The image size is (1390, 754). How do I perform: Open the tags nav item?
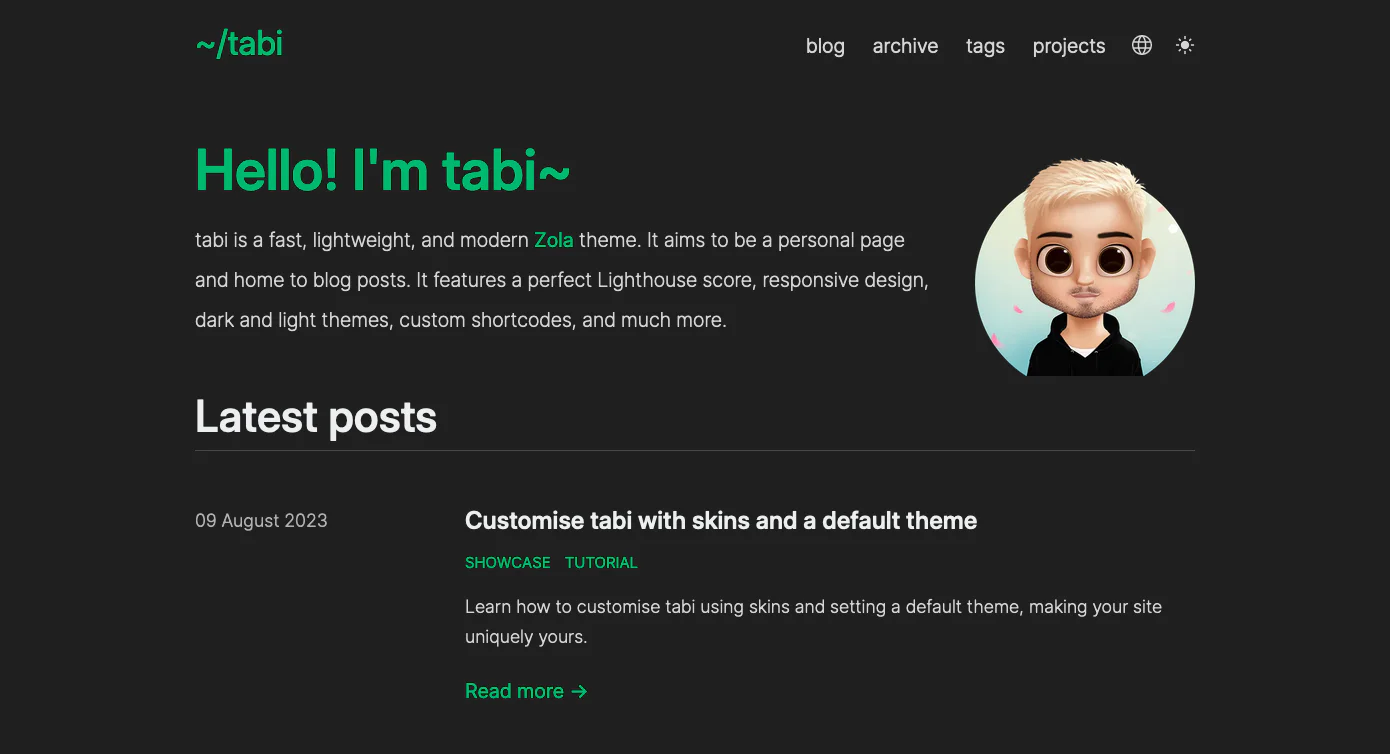click(985, 46)
